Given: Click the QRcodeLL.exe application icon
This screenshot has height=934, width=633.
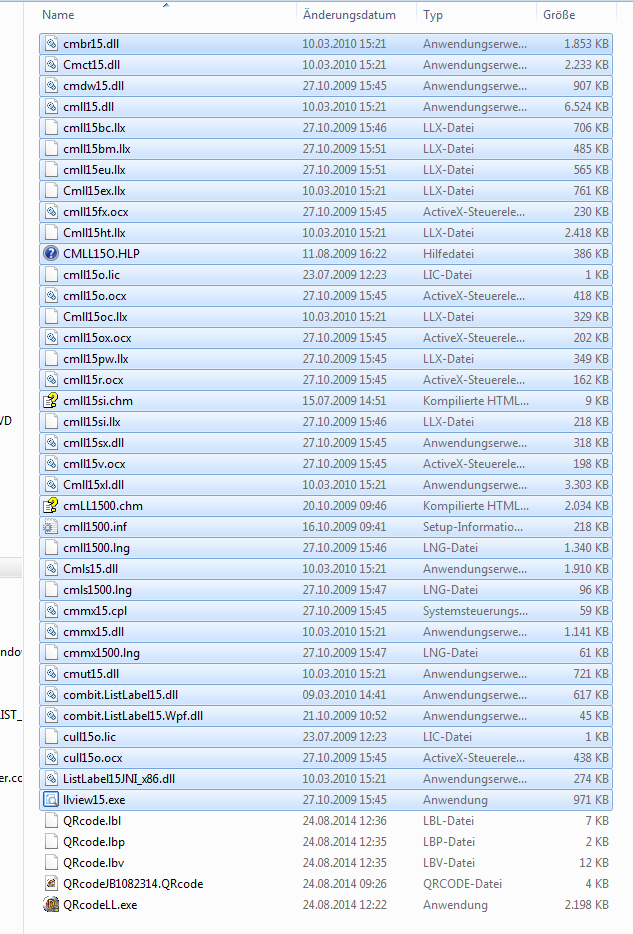Looking at the screenshot, I should 51,905.
